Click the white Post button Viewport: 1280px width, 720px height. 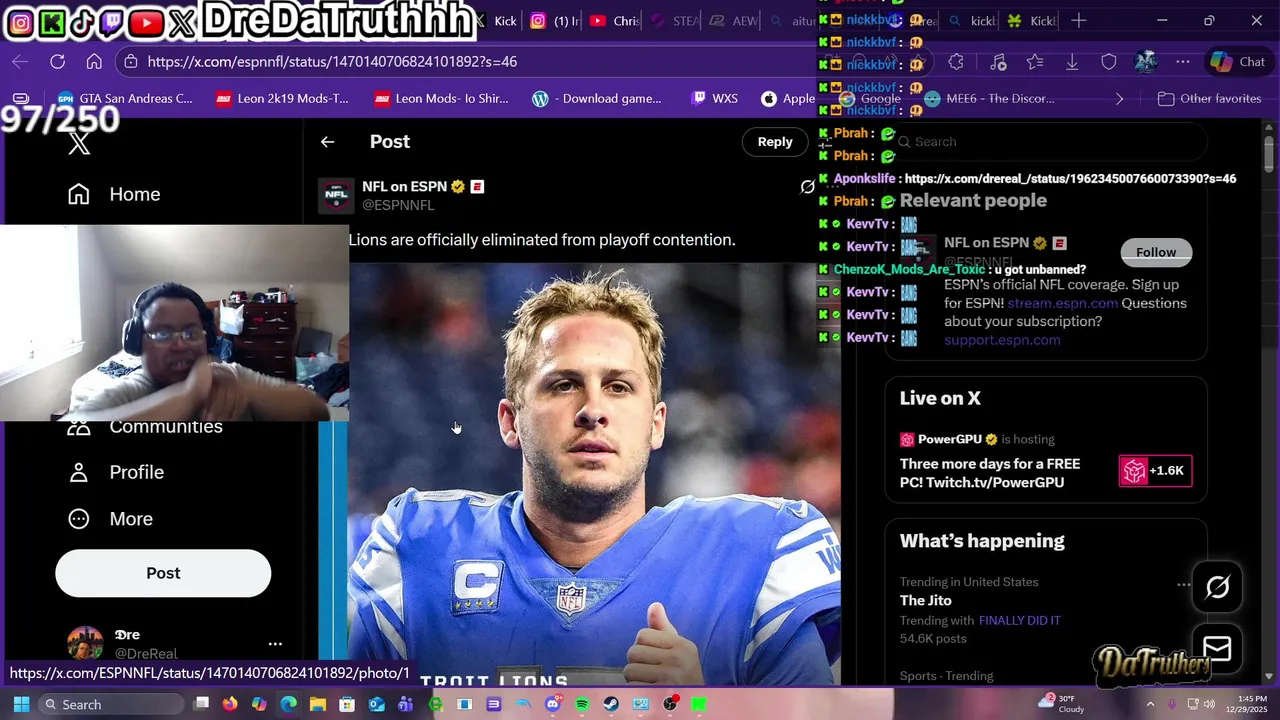pyautogui.click(x=163, y=573)
